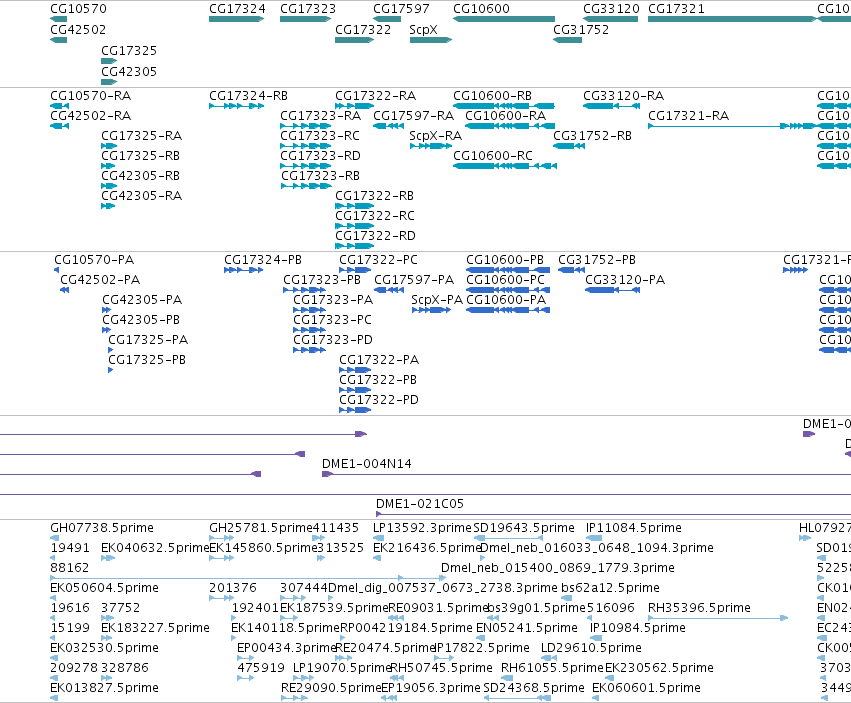Click transcript label CG17324-RB
Screen dimensions: 851x703
tap(249, 96)
